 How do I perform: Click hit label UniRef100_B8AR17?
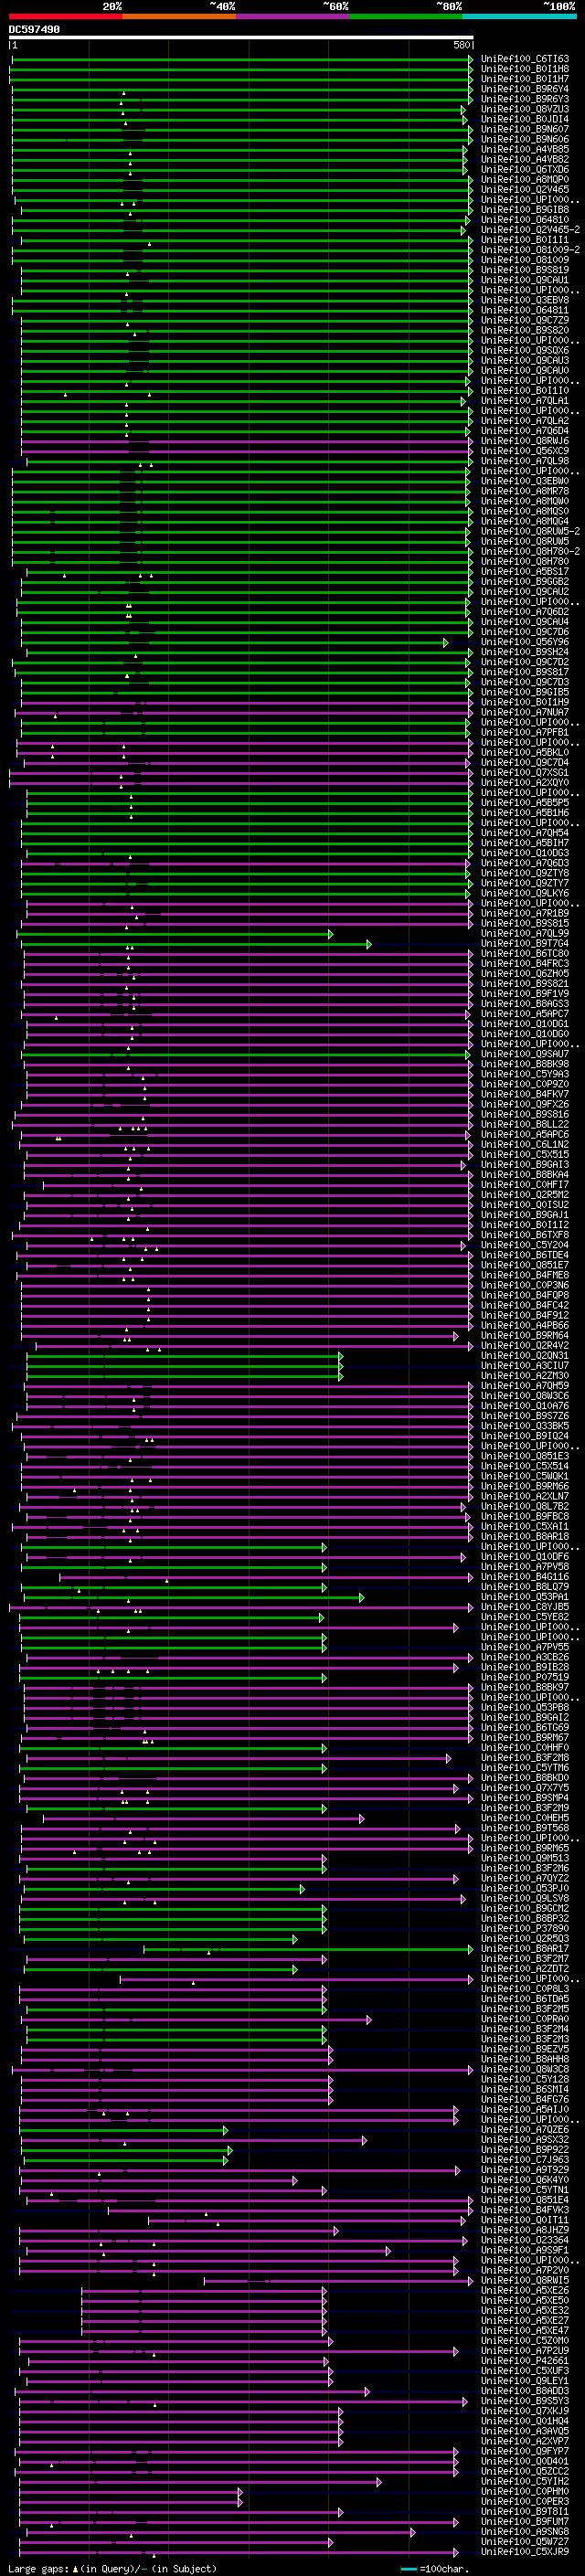[525, 1948]
